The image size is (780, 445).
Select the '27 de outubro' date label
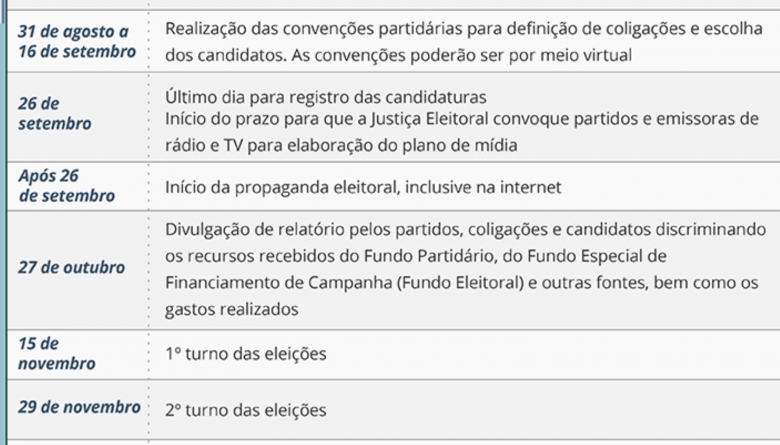coord(72,267)
